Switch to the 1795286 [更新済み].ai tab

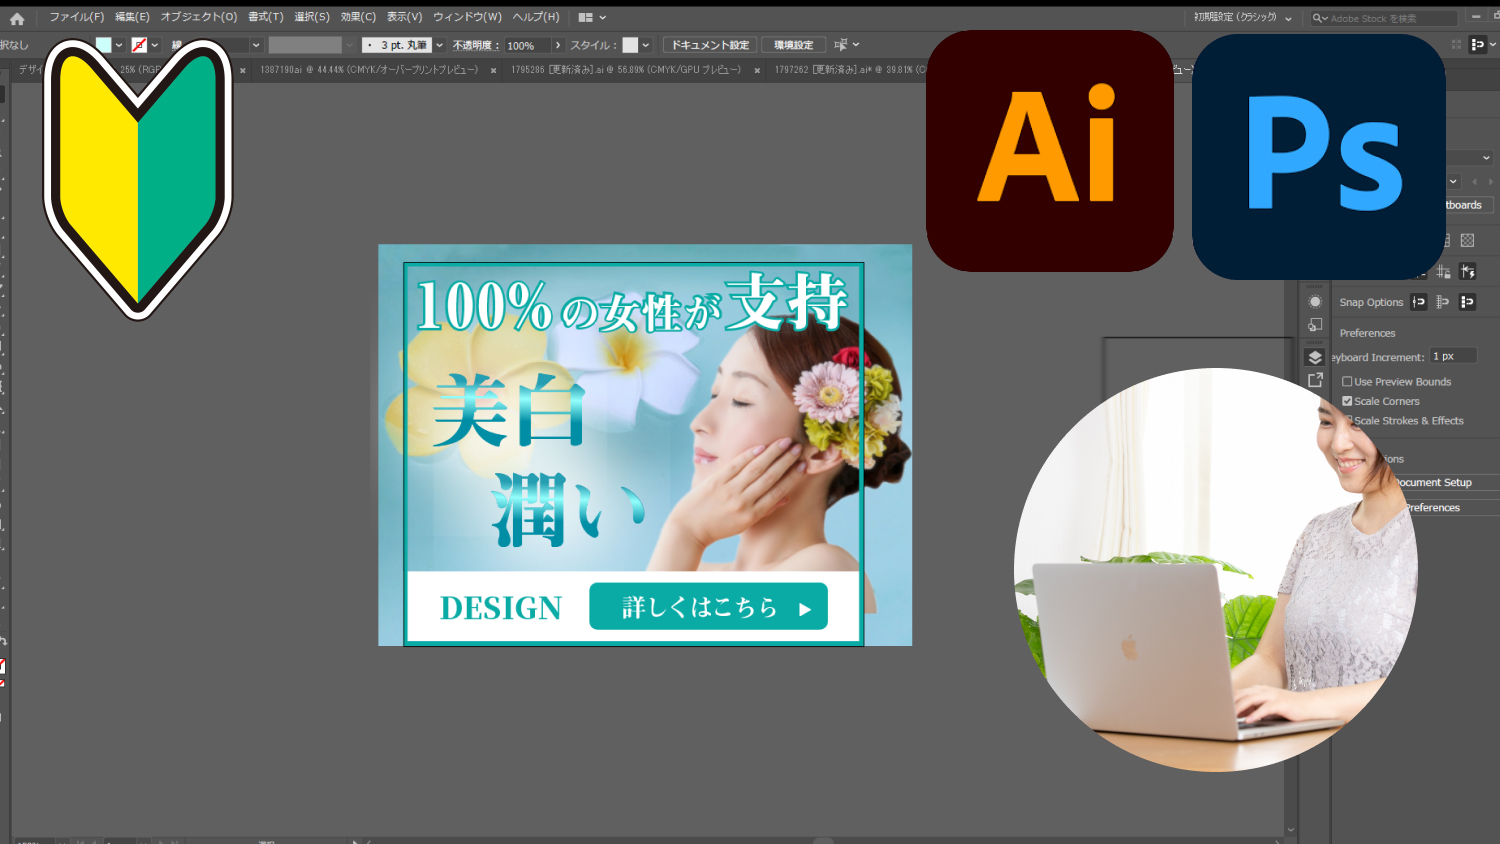click(x=626, y=70)
